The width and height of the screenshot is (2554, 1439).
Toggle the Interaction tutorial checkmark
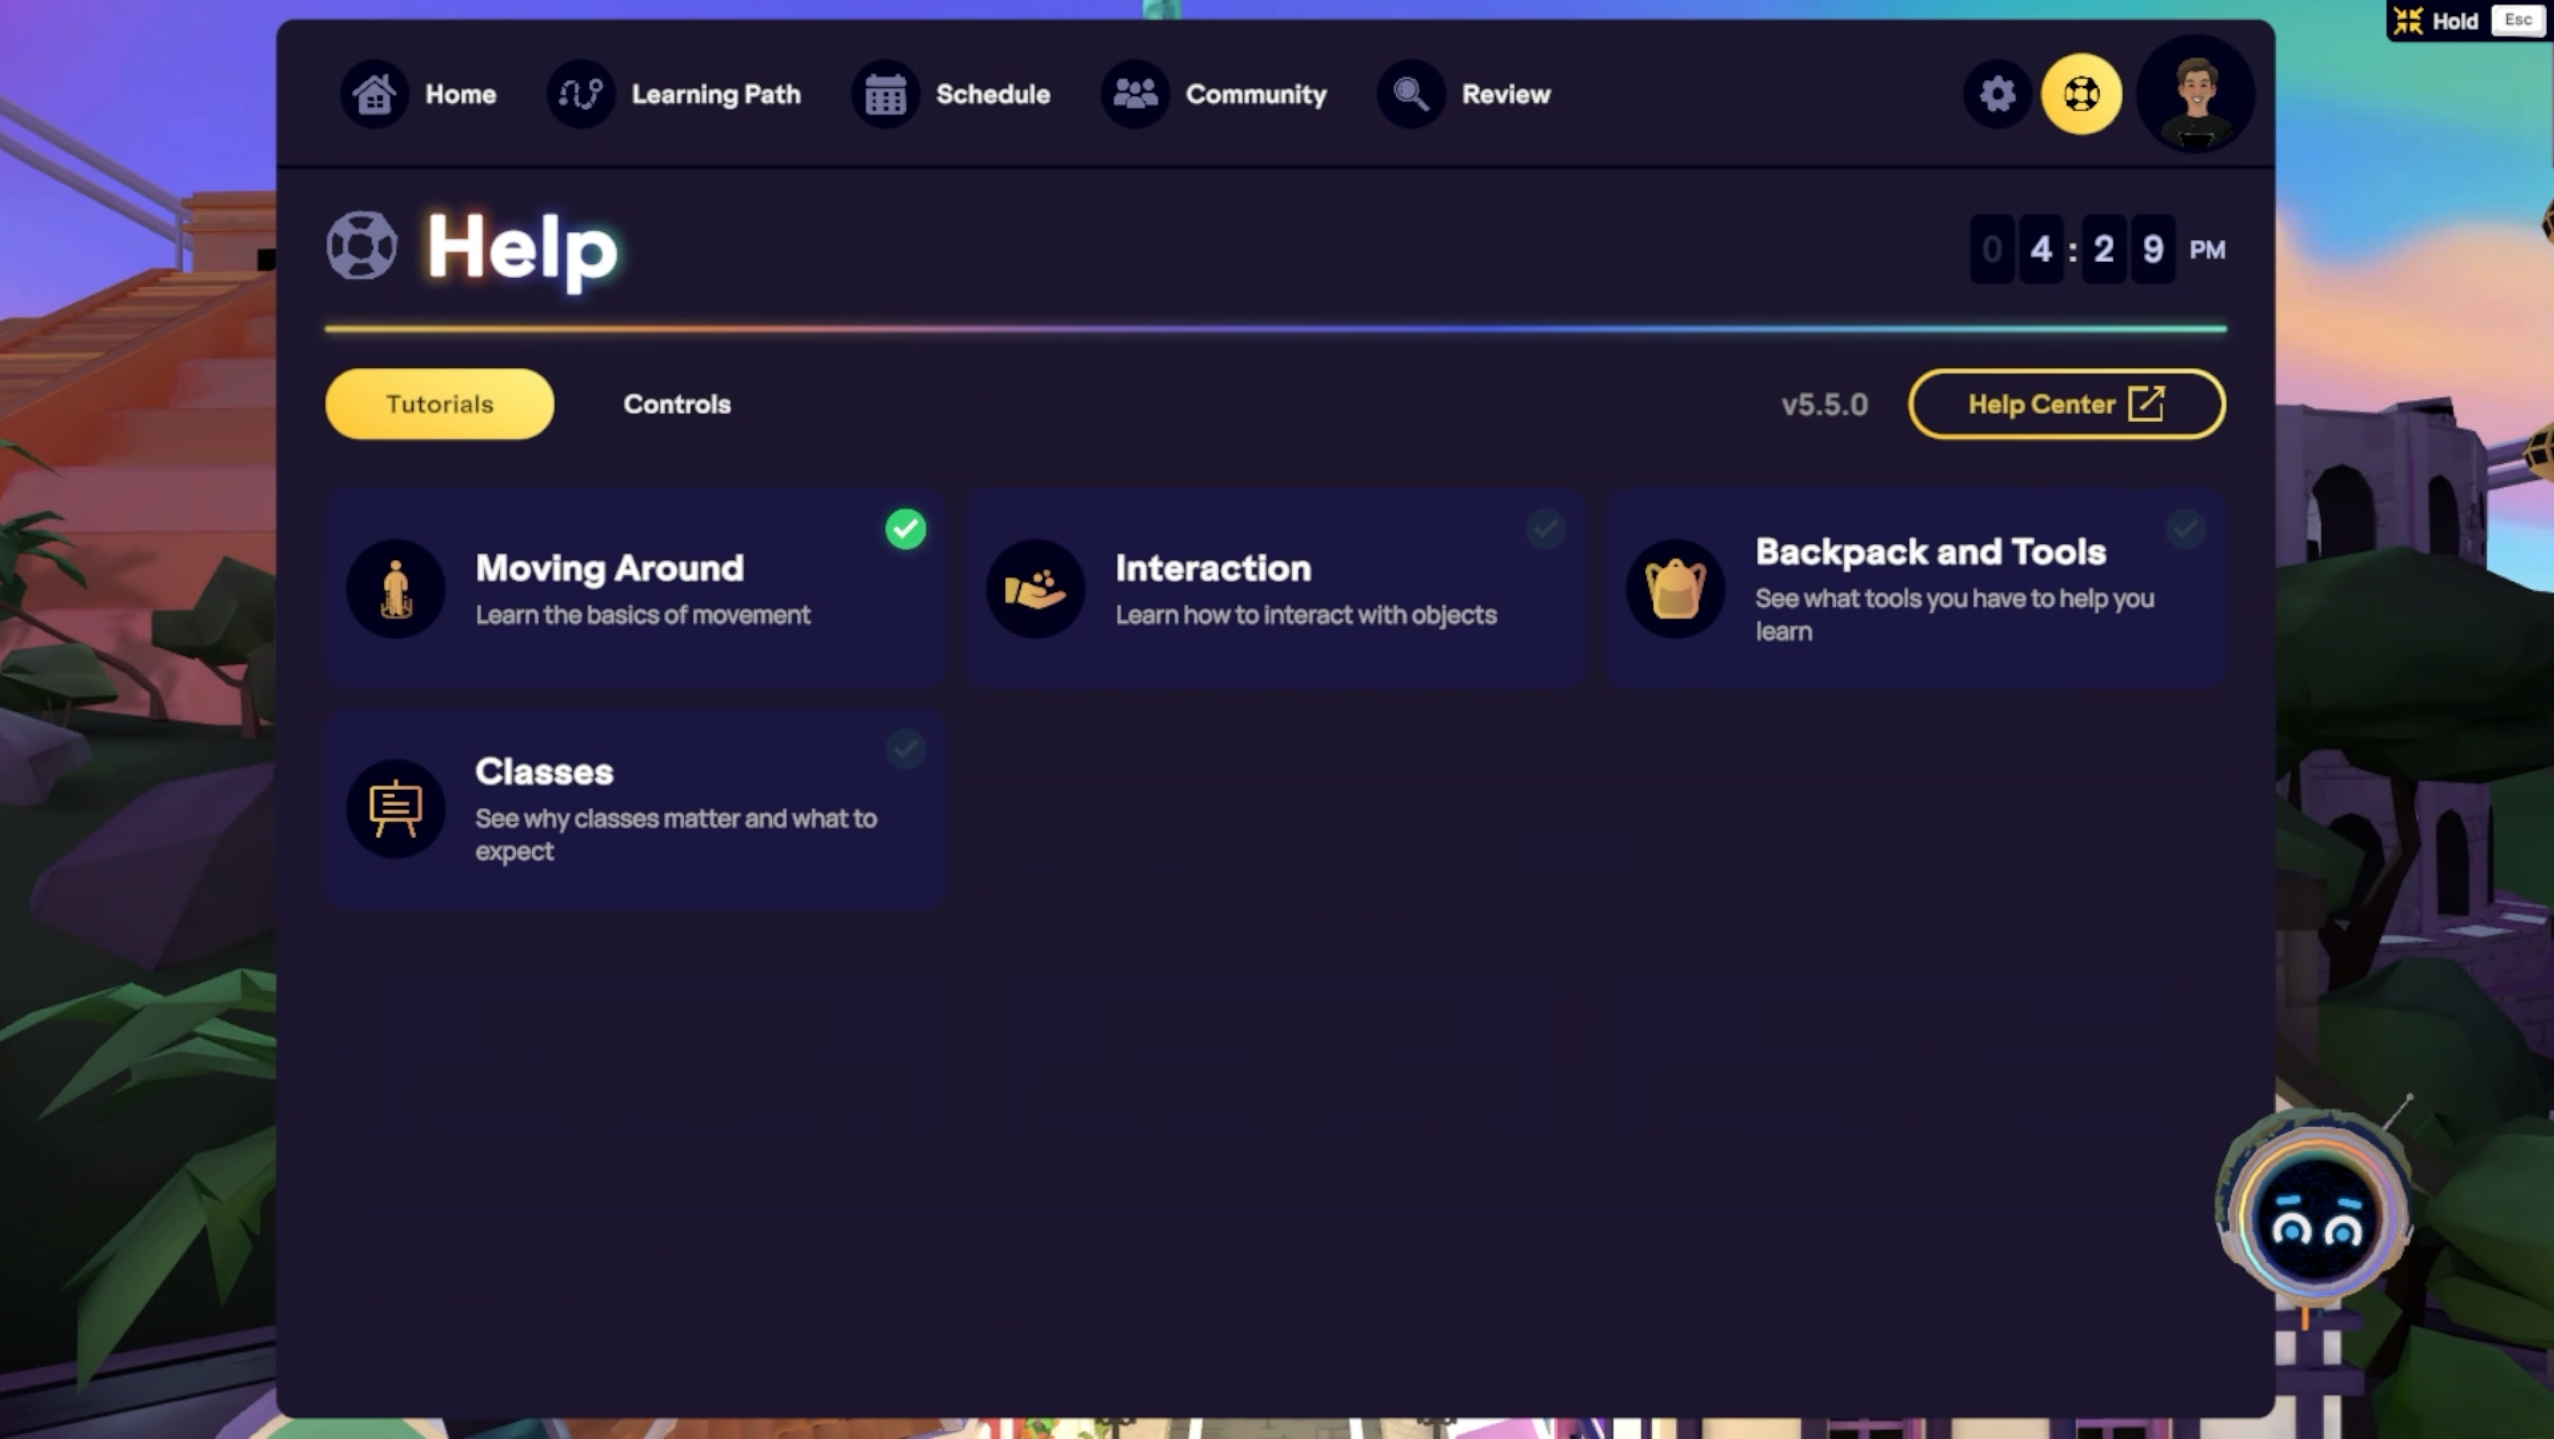click(1545, 529)
